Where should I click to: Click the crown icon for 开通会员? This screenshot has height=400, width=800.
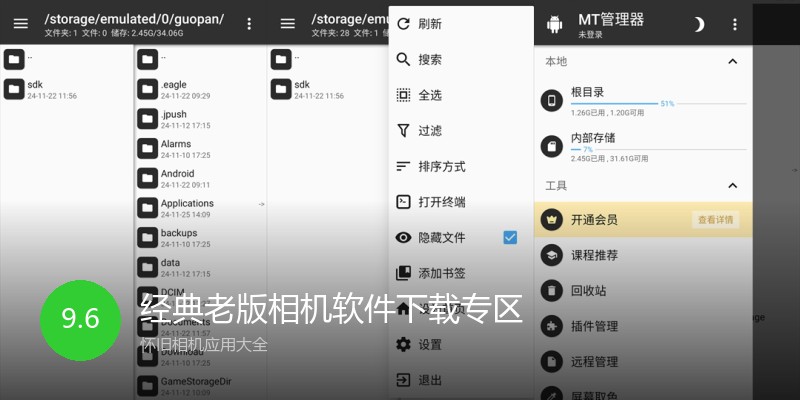[552, 220]
